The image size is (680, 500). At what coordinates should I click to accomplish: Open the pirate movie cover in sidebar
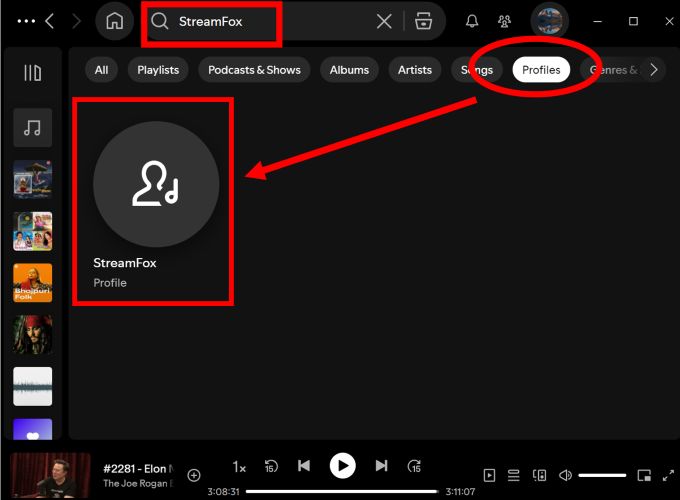click(x=33, y=334)
